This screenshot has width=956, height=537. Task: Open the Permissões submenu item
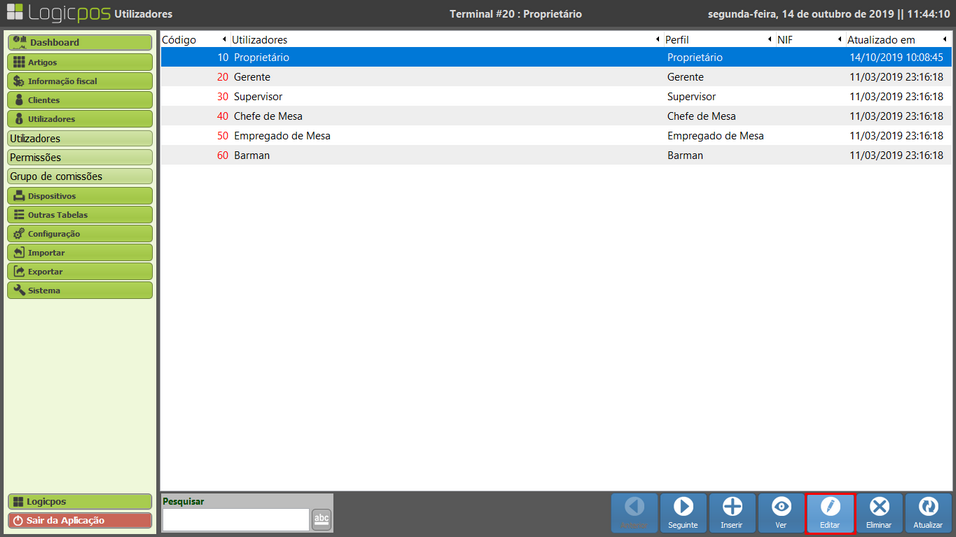coord(80,158)
